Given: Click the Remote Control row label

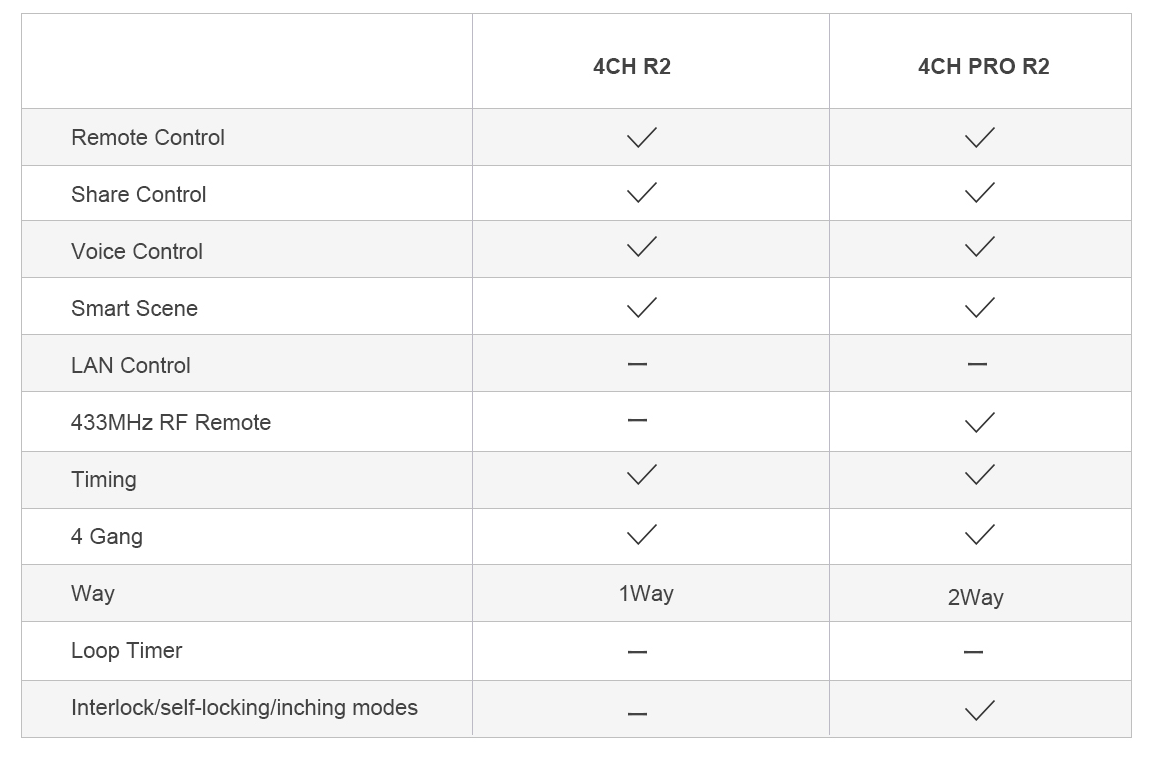Looking at the screenshot, I should tap(148, 137).
